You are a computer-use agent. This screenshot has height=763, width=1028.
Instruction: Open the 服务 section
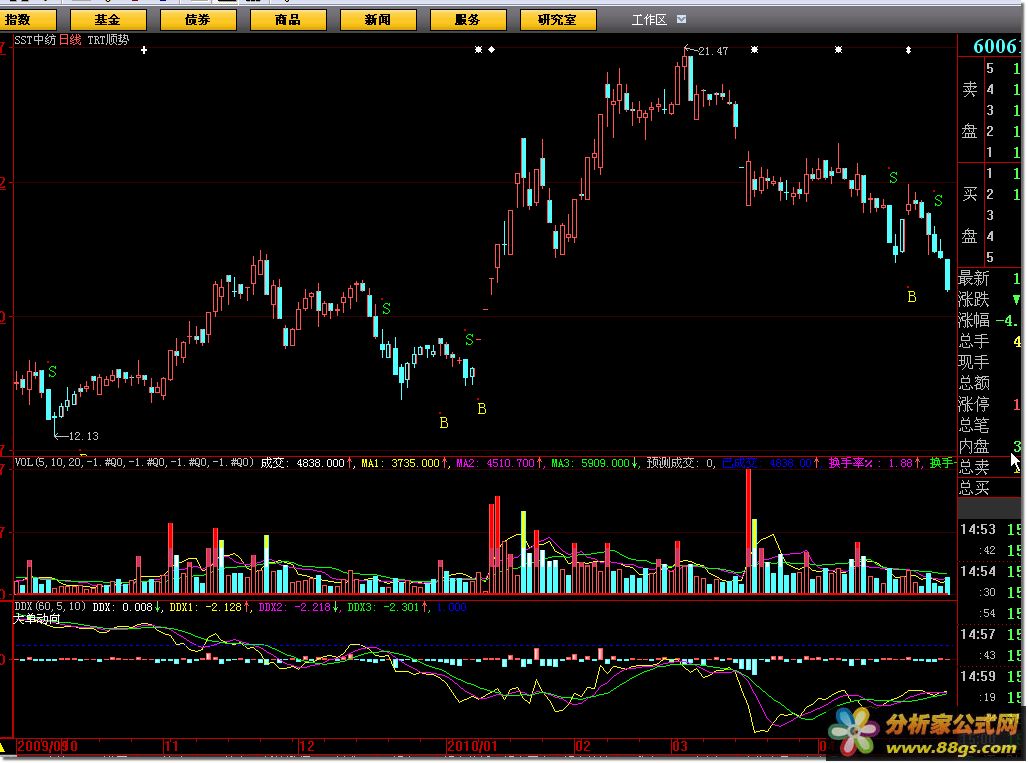467,19
